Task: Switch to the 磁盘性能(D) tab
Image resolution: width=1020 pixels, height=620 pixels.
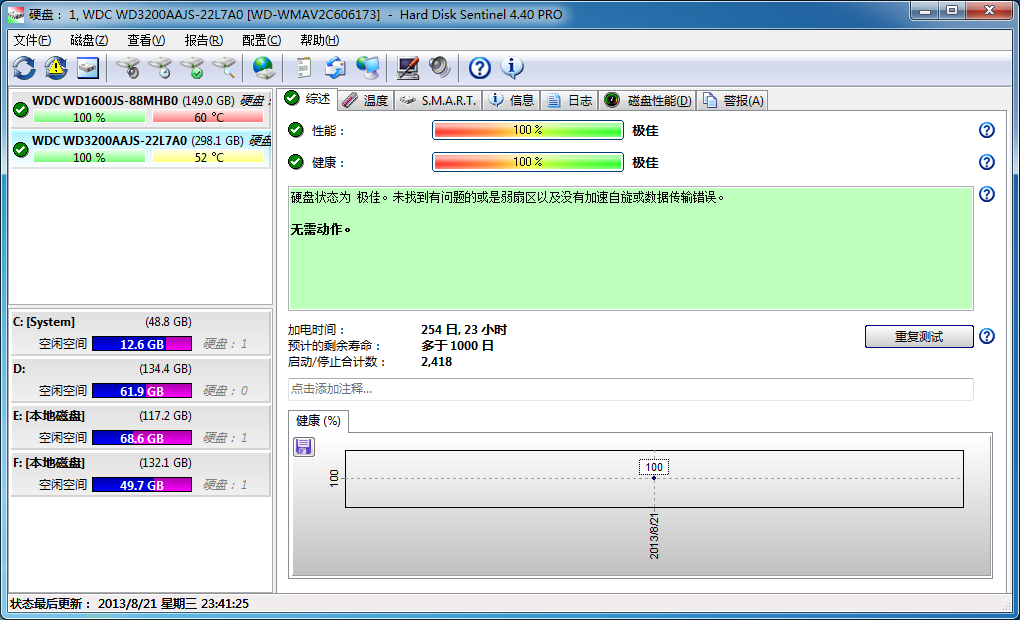Action: coord(648,100)
